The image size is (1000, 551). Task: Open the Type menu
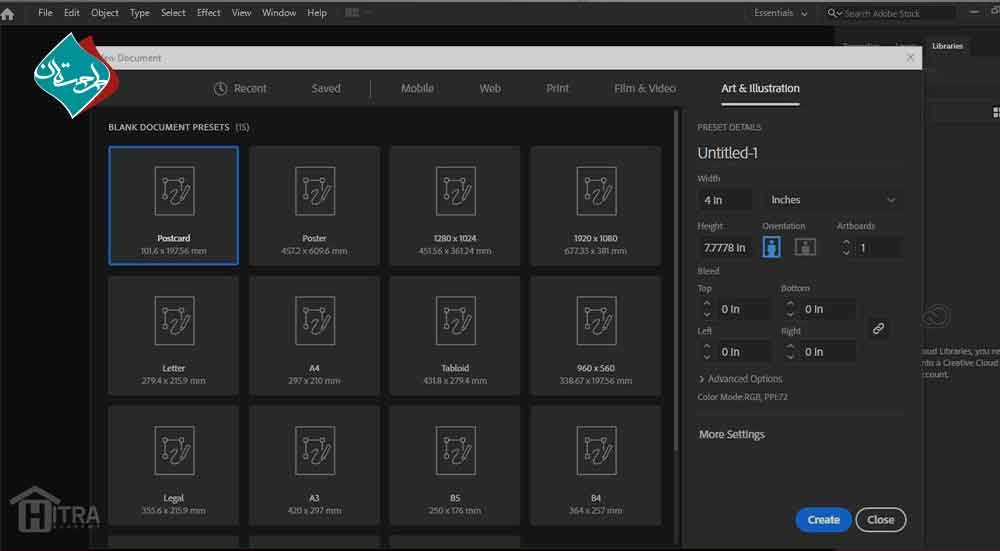click(x=140, y=13)
